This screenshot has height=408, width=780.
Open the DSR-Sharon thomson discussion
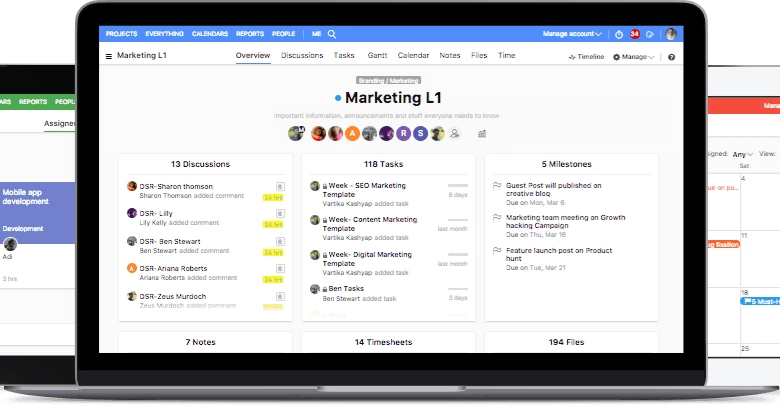click(x=176, y=186)
